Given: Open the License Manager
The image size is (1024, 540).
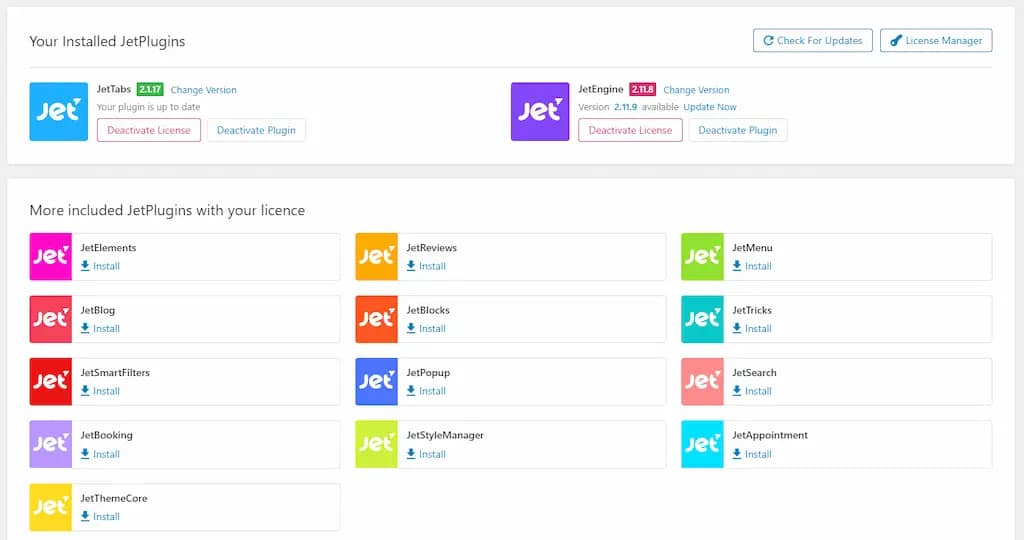Looking at the screenshot, I should point(936,41).
